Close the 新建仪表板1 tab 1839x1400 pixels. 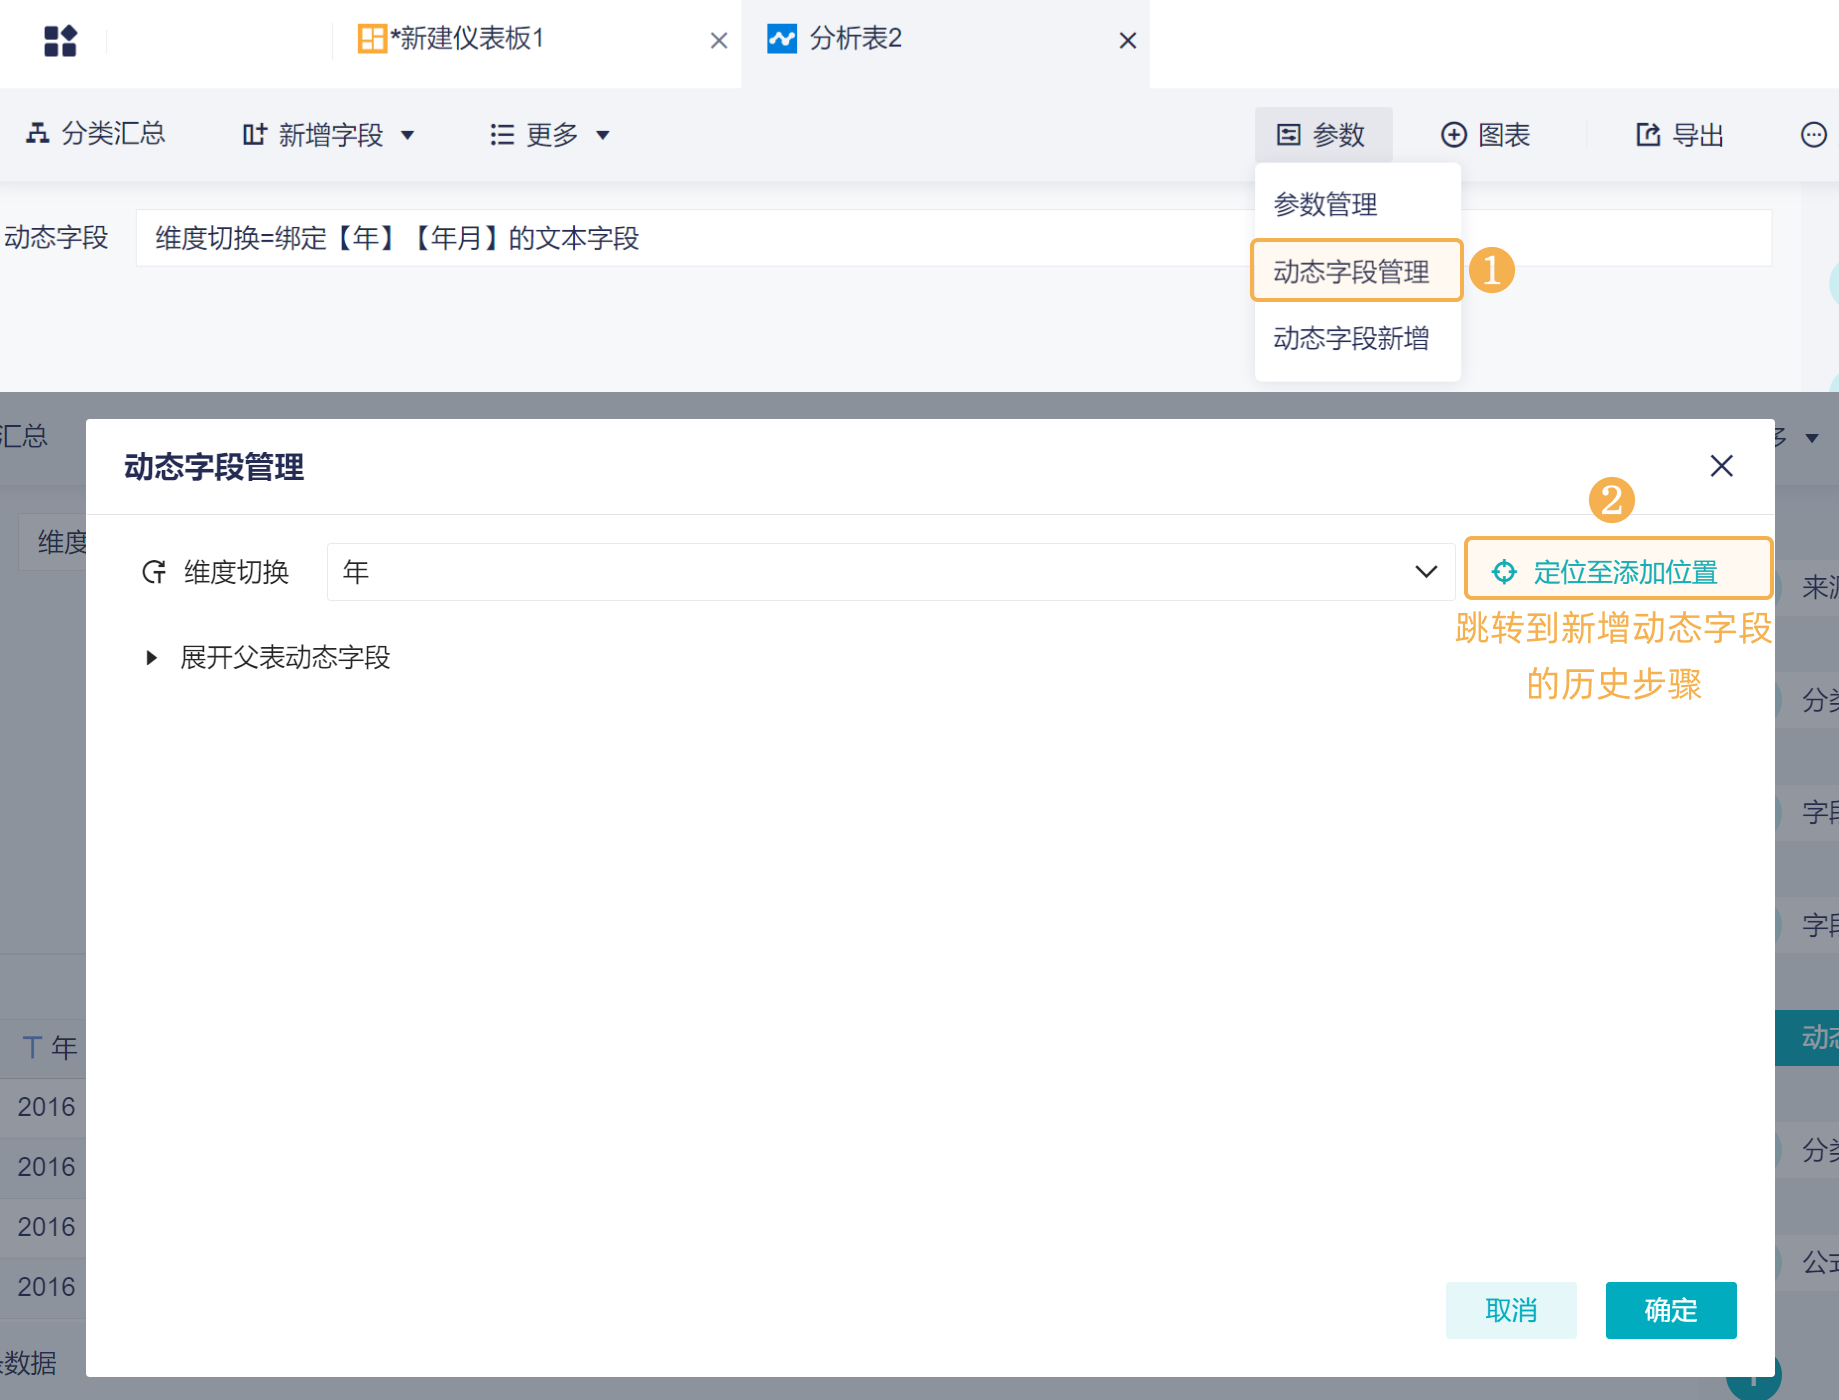click(x=719, y=41)
